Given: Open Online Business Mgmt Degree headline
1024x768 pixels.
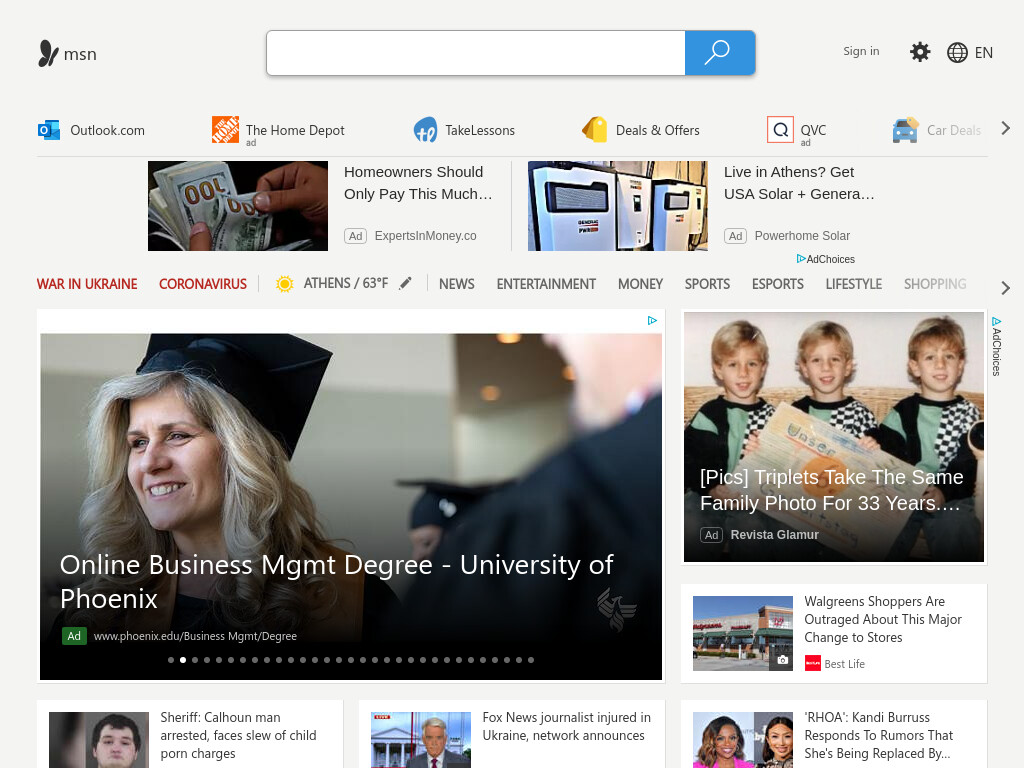Looking at the screenshot, I should [336, 581].
